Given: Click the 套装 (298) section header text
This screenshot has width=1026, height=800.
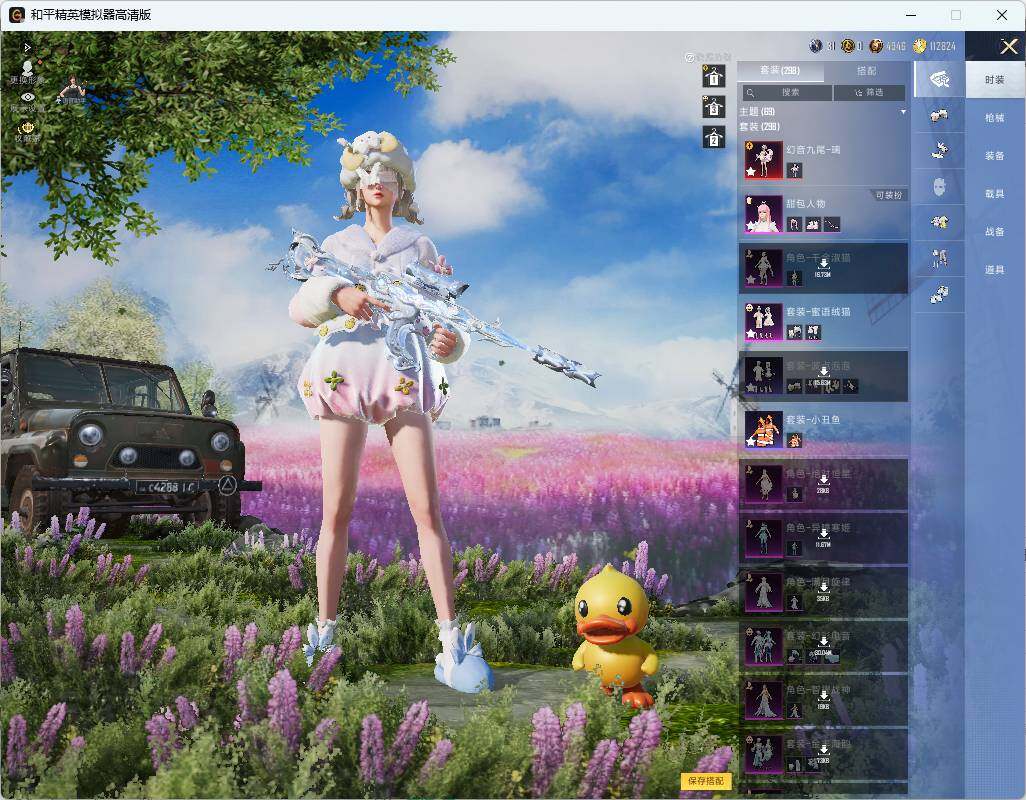Looking at the screenshot, I should (760, 126).
